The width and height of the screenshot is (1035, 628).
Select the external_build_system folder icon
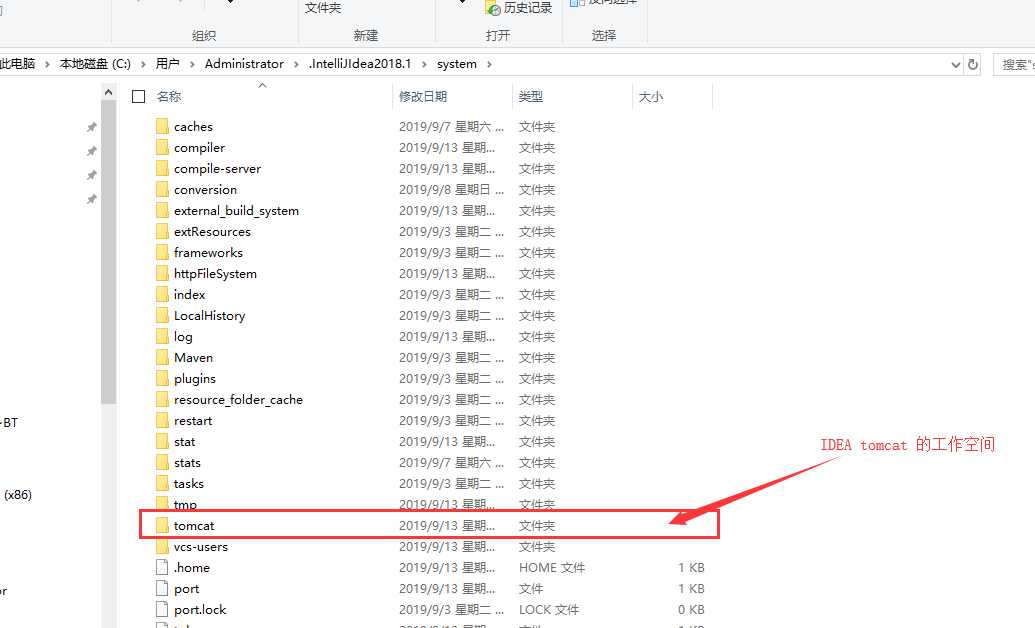tap(162, 211)
